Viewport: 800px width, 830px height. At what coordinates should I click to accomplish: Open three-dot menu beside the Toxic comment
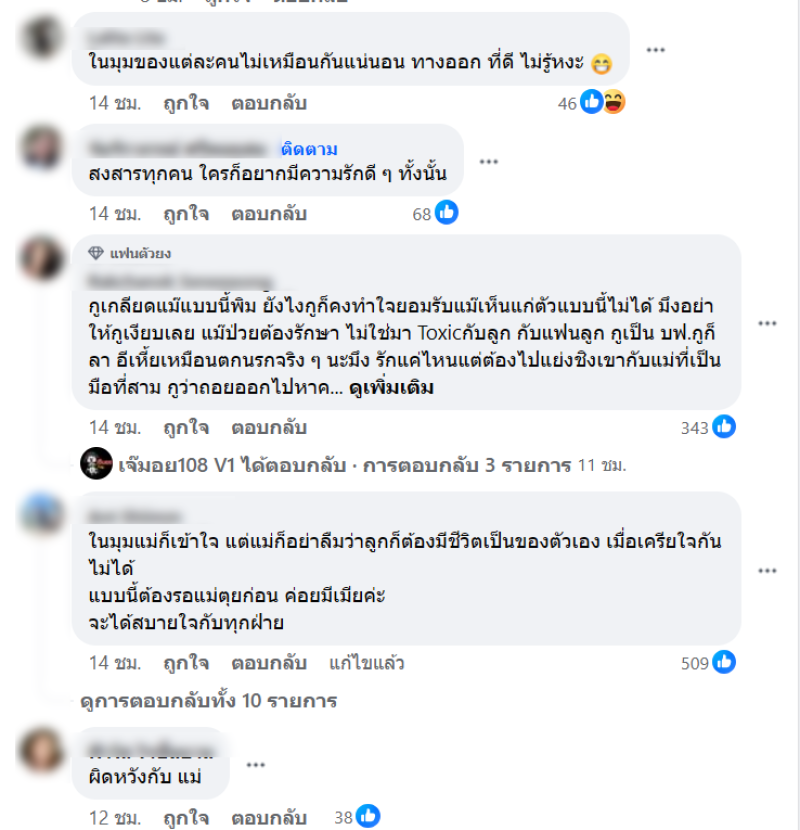(767, 323)
